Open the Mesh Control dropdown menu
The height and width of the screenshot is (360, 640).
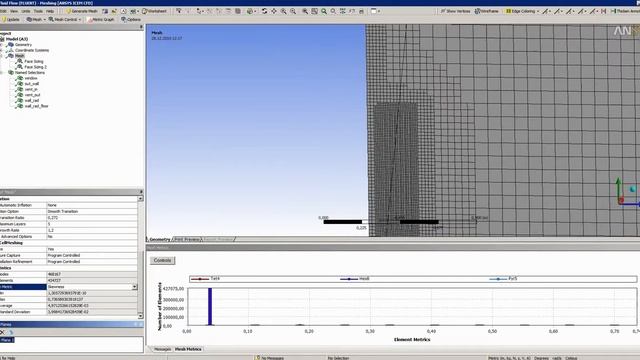tap(65, 20)
